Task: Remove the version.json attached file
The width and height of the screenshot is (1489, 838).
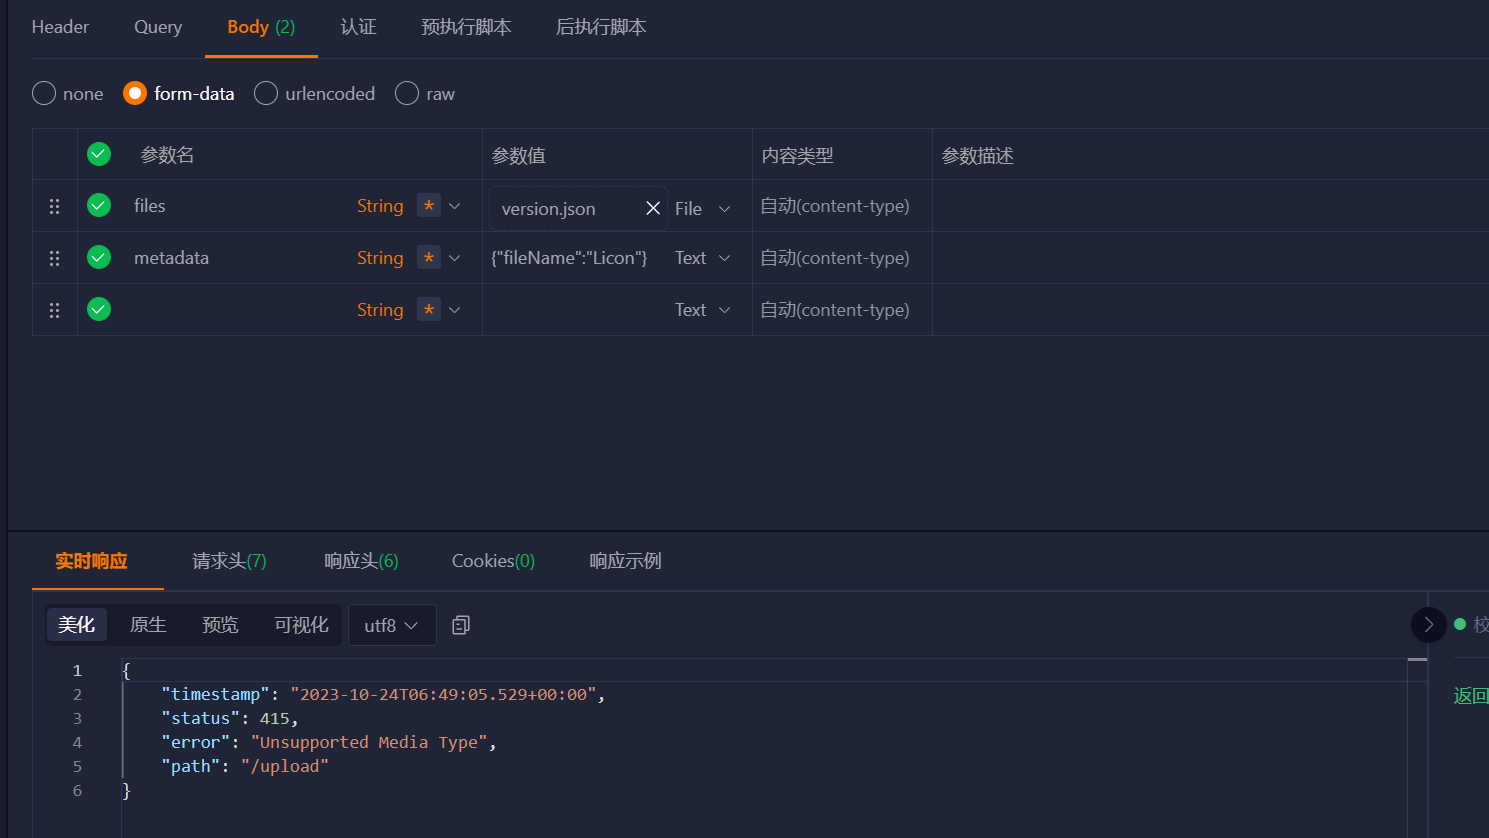Action: pyautogui.click(x=653, y=208)
